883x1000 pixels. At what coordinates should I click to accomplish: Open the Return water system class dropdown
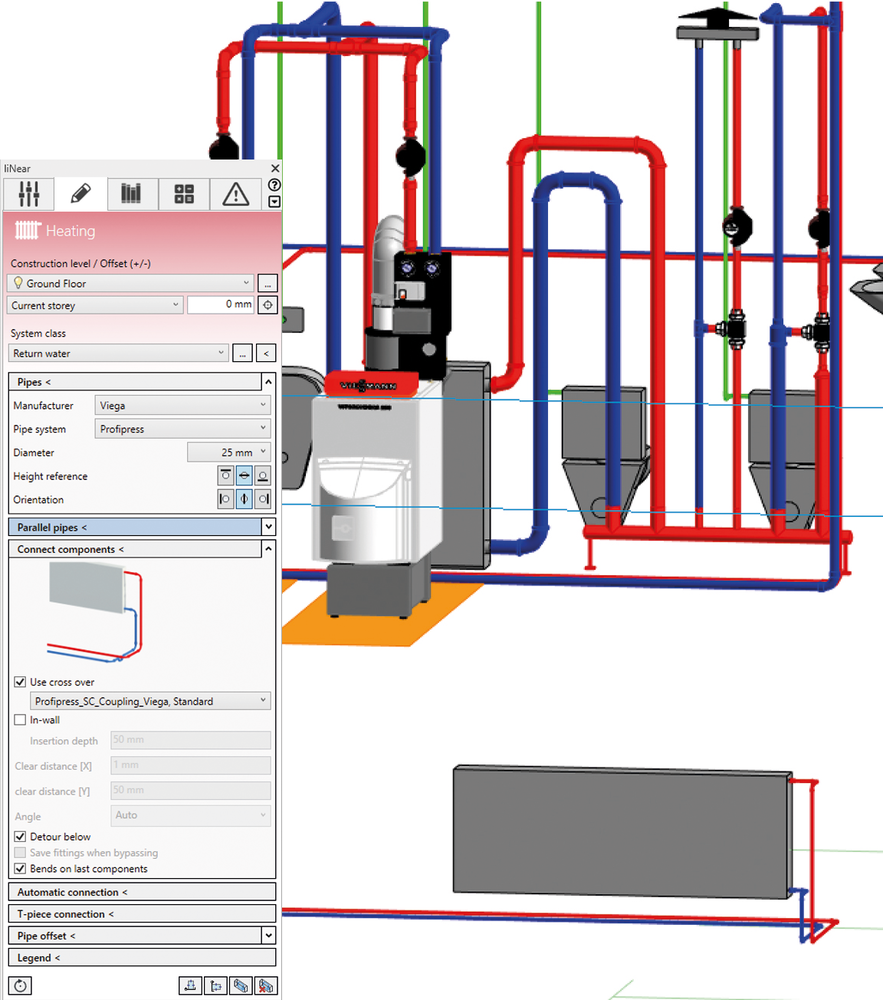click(119, 353)
